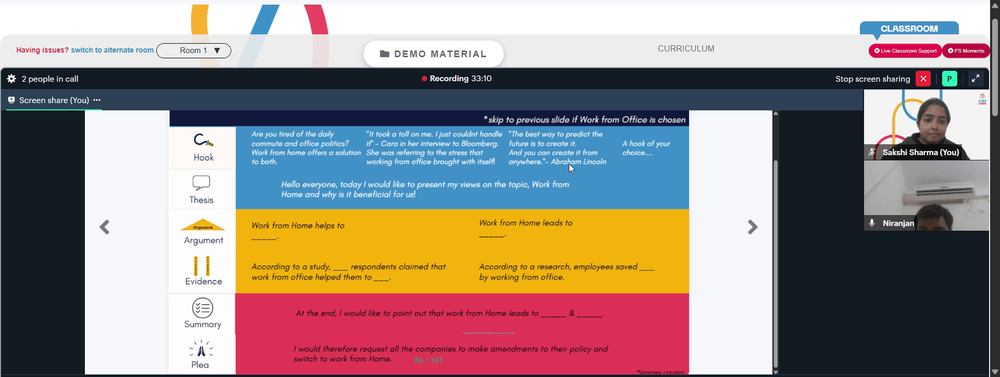Click the I would therefore request plea text

click(450, 354)
